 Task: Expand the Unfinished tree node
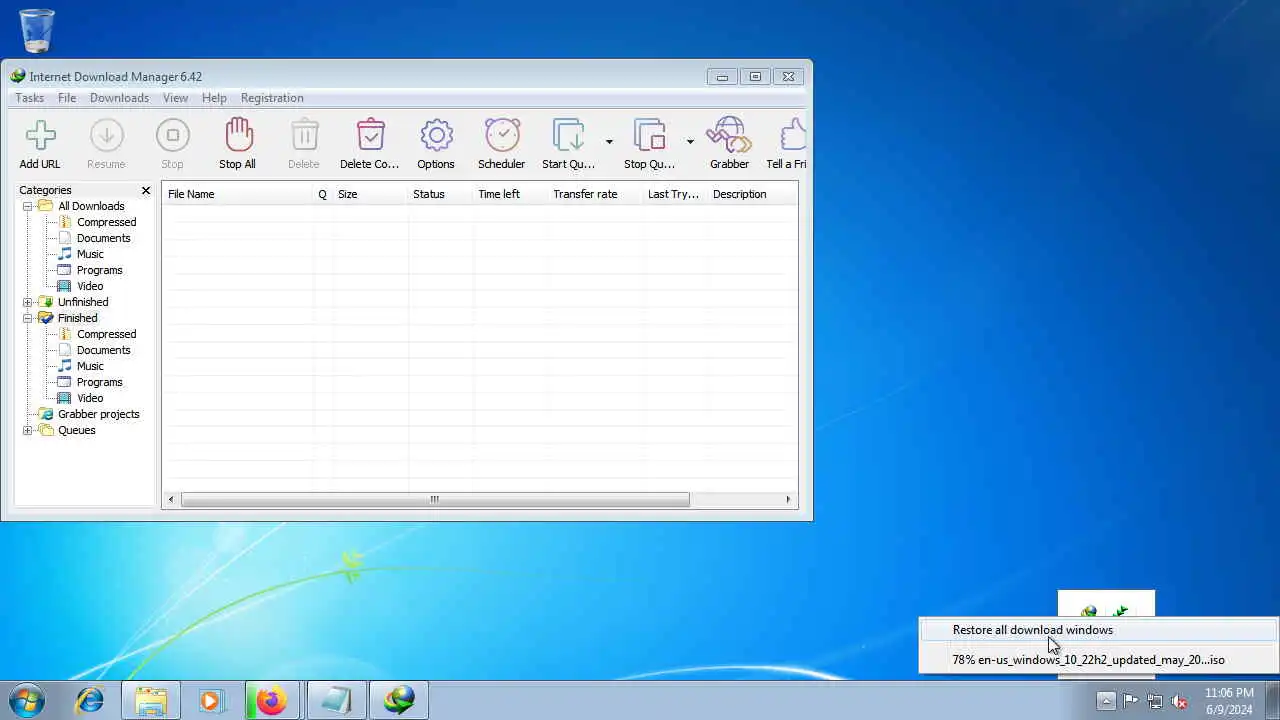28,302
